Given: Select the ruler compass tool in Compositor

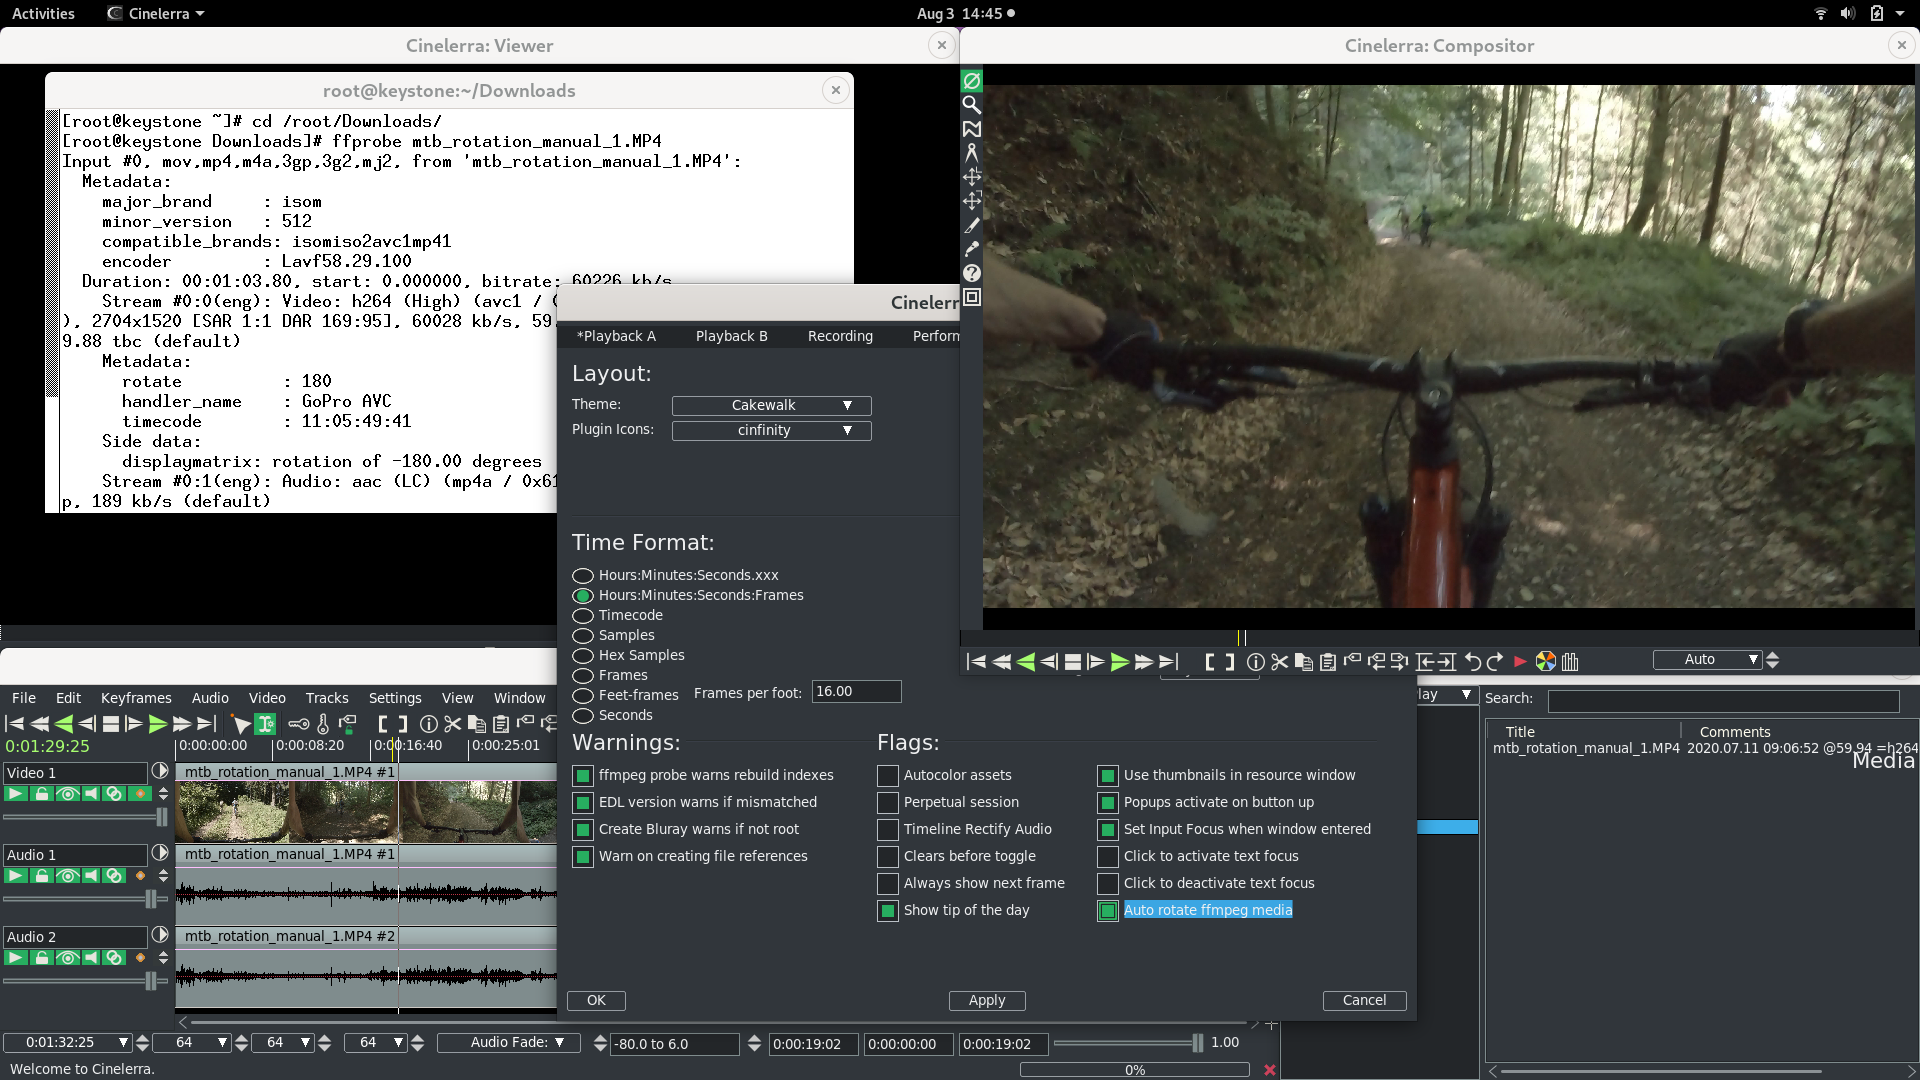Looking at the screenshot, I should point(971,153).
